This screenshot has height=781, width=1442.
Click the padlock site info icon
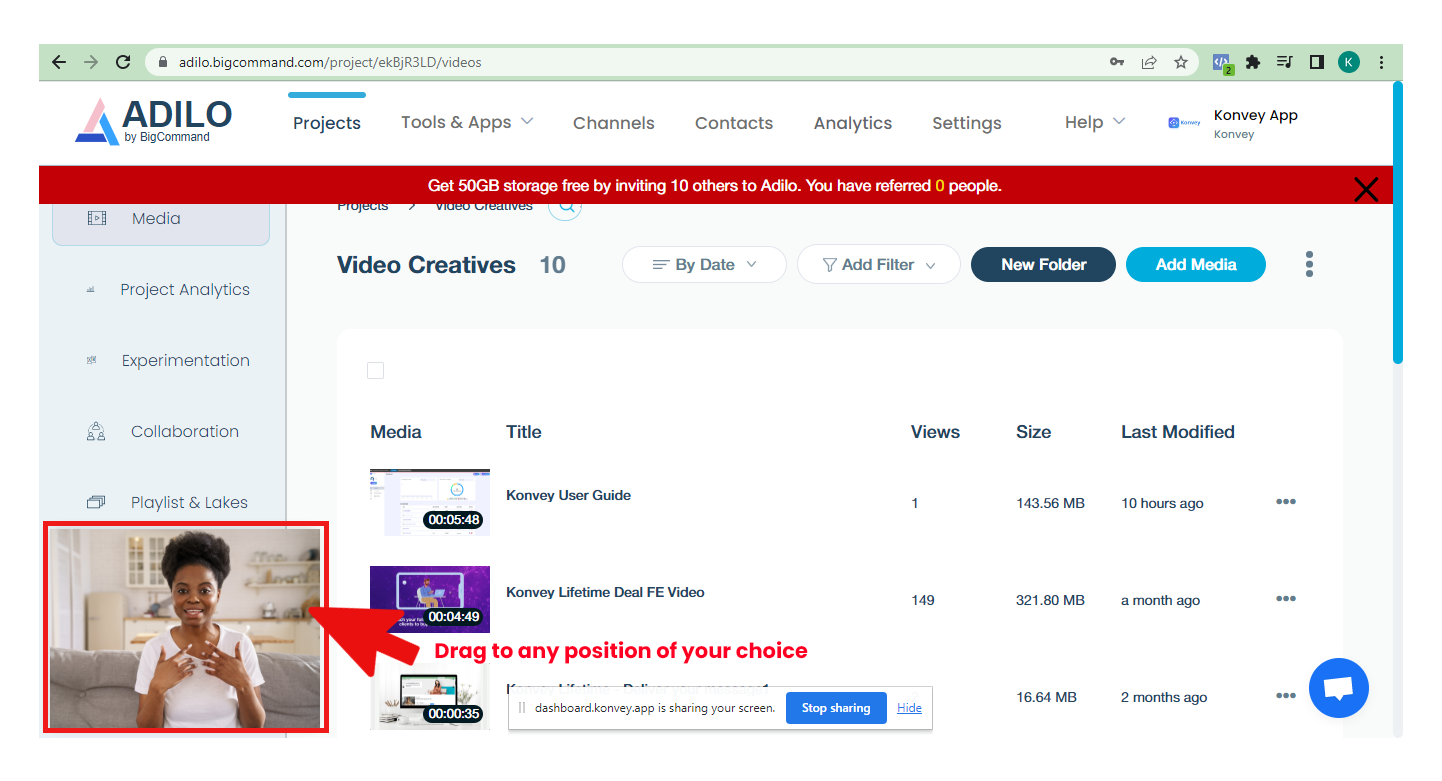tap(163, 62)
